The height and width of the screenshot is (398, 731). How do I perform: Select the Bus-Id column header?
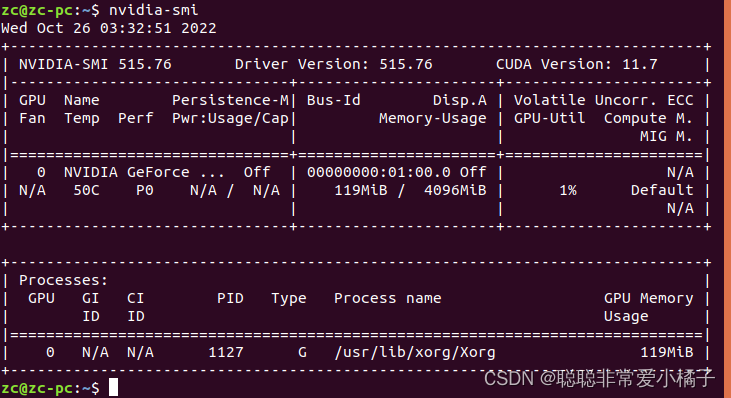[x=334, y=100]
